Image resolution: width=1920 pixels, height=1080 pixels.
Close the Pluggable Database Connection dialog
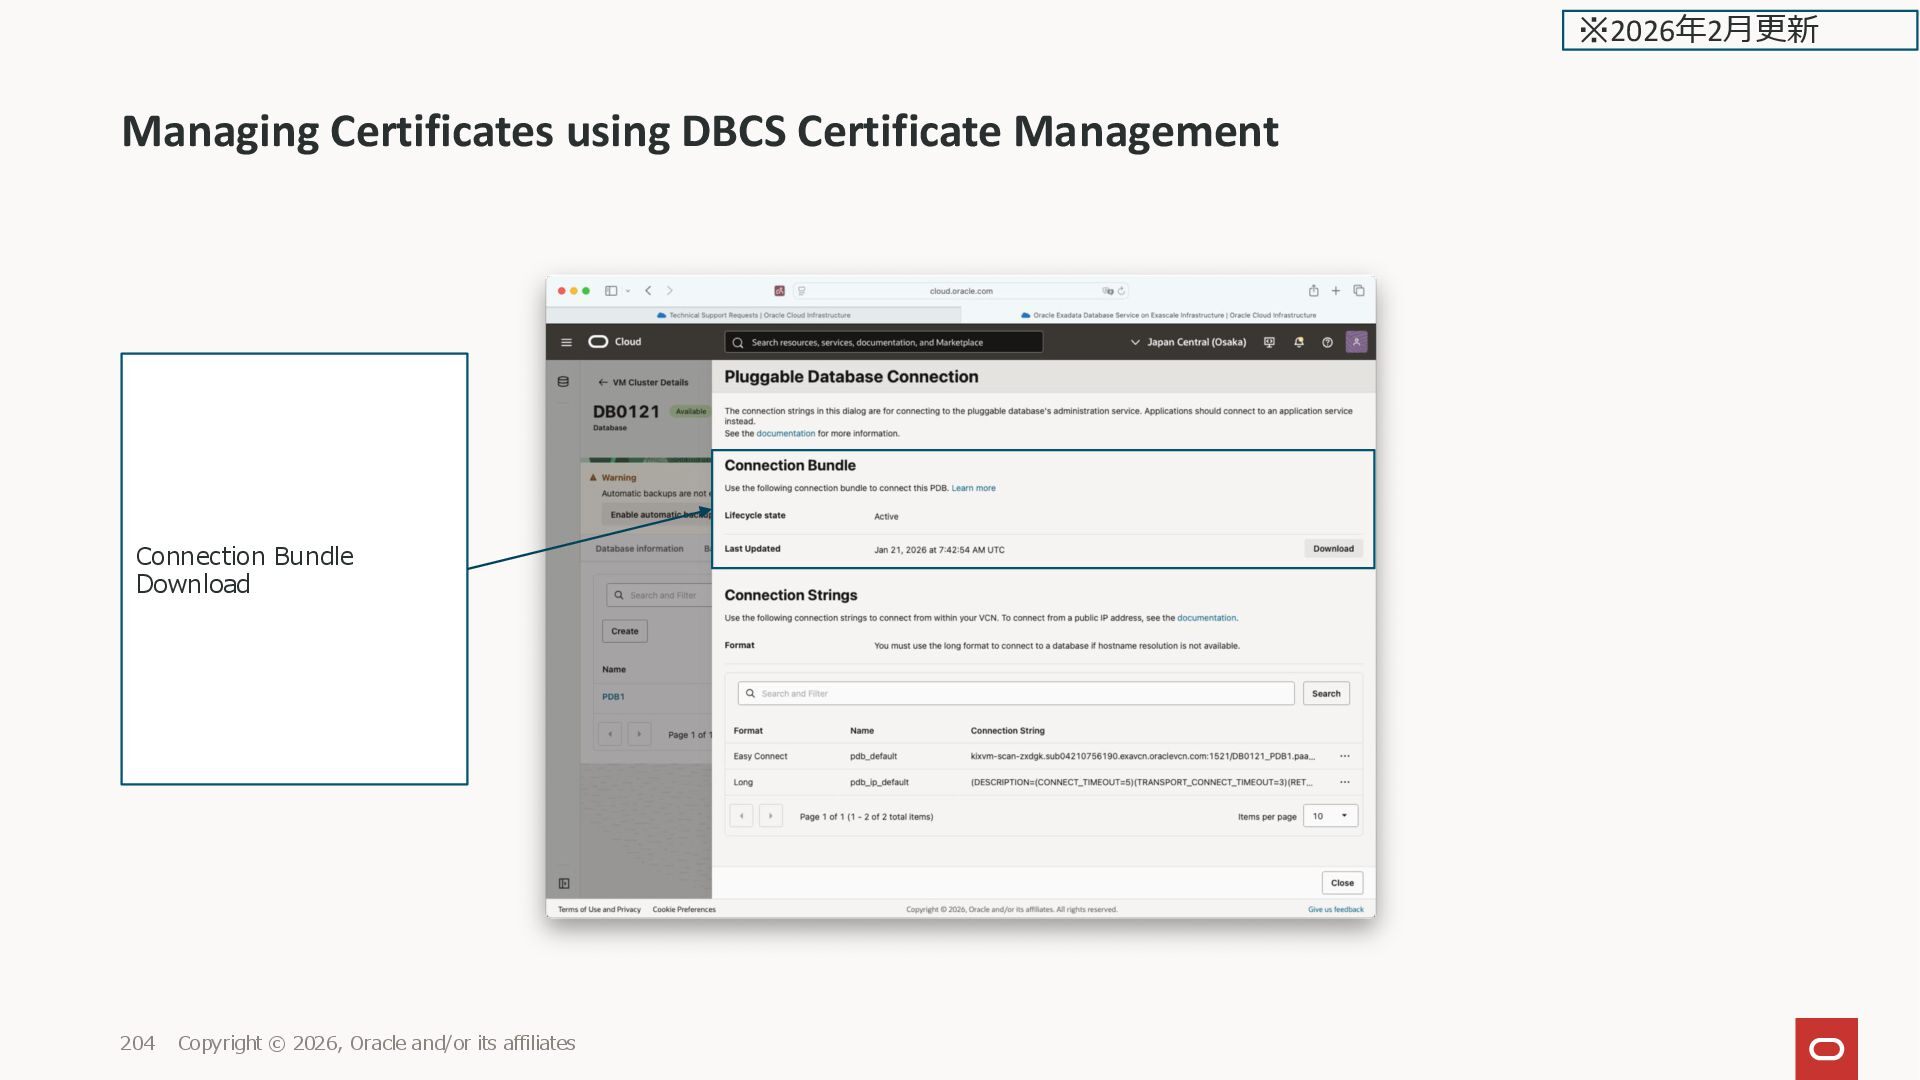(1342, 883)
